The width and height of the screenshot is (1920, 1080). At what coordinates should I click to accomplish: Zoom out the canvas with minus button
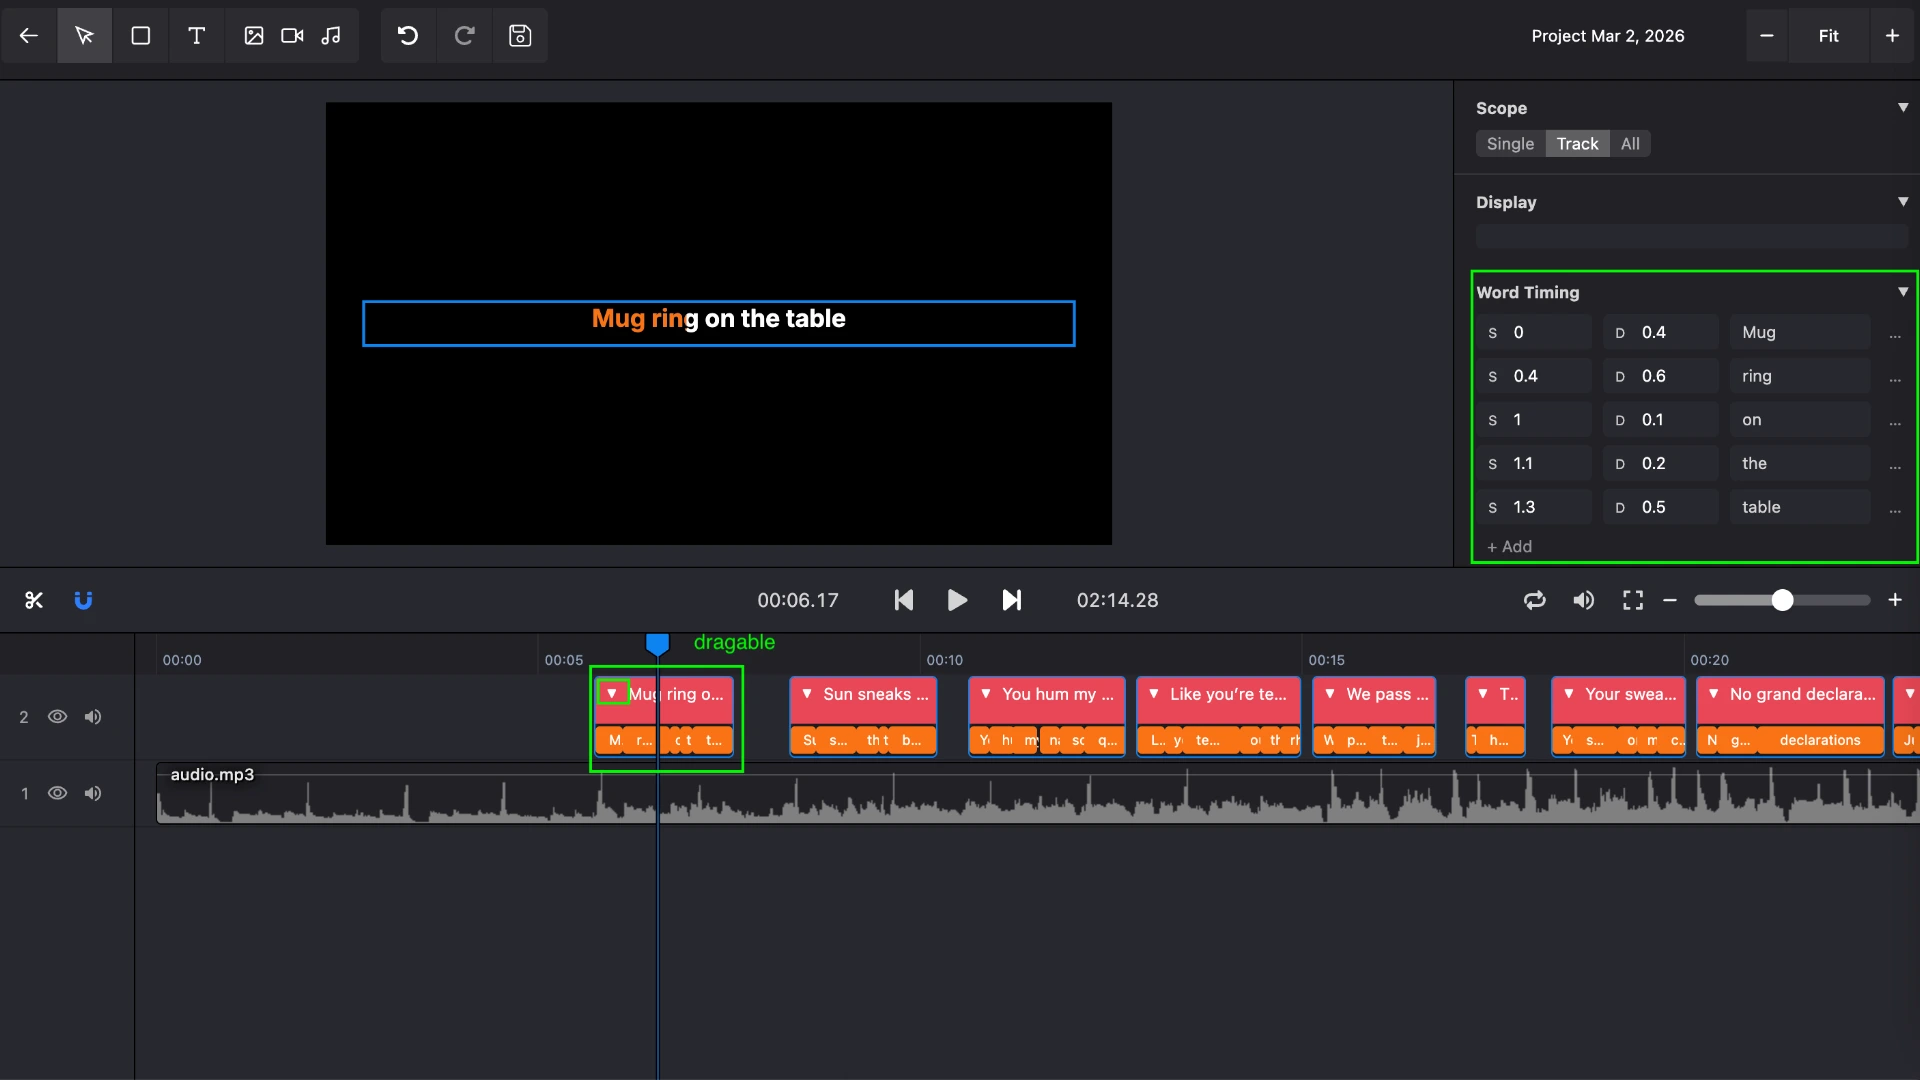pyautogui.click(x=1767, y=36)
